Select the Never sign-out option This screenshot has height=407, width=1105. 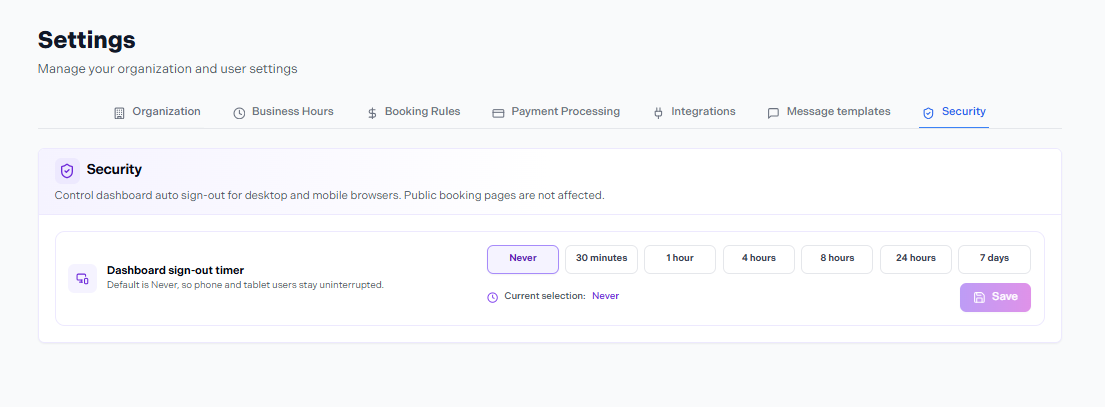click(x=523, y=259)
